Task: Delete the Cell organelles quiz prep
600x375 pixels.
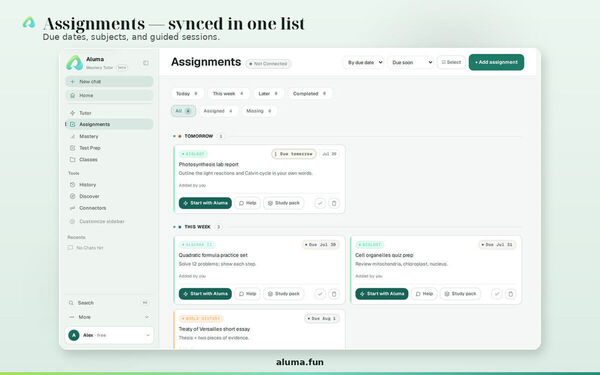Action: coord(510,294)
